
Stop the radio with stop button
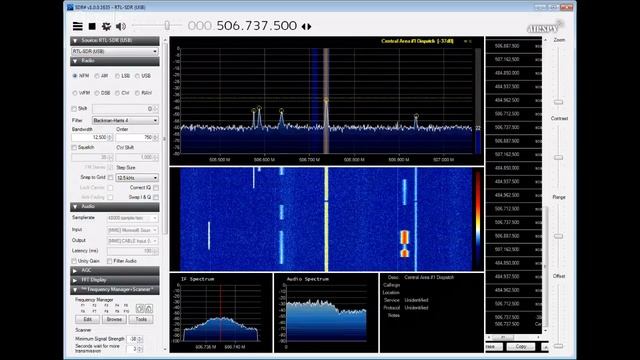[x=92, y=27]
